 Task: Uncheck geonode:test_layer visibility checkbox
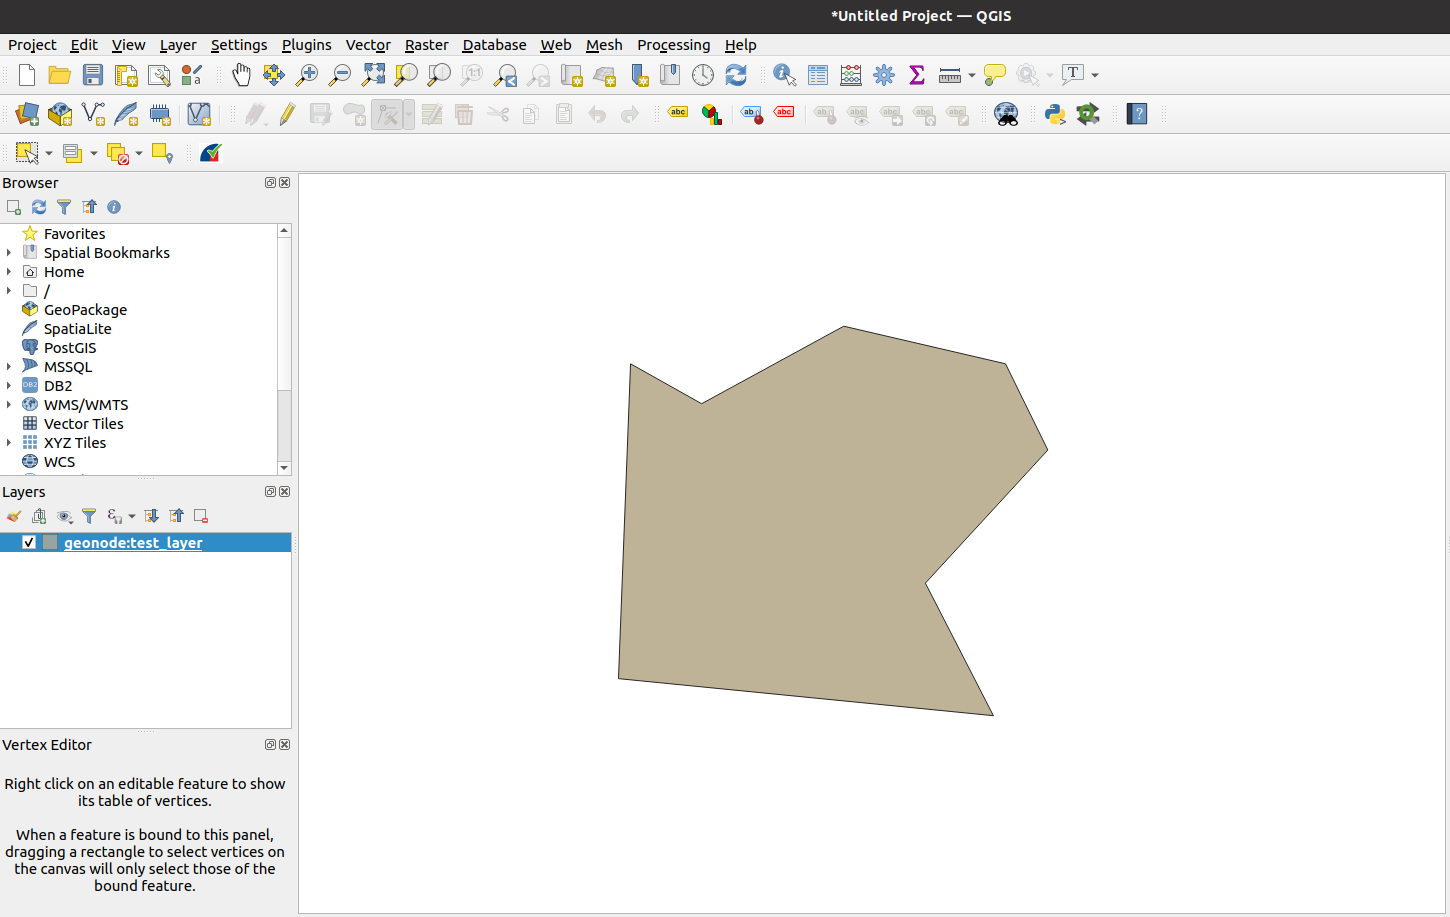[29, 542]
